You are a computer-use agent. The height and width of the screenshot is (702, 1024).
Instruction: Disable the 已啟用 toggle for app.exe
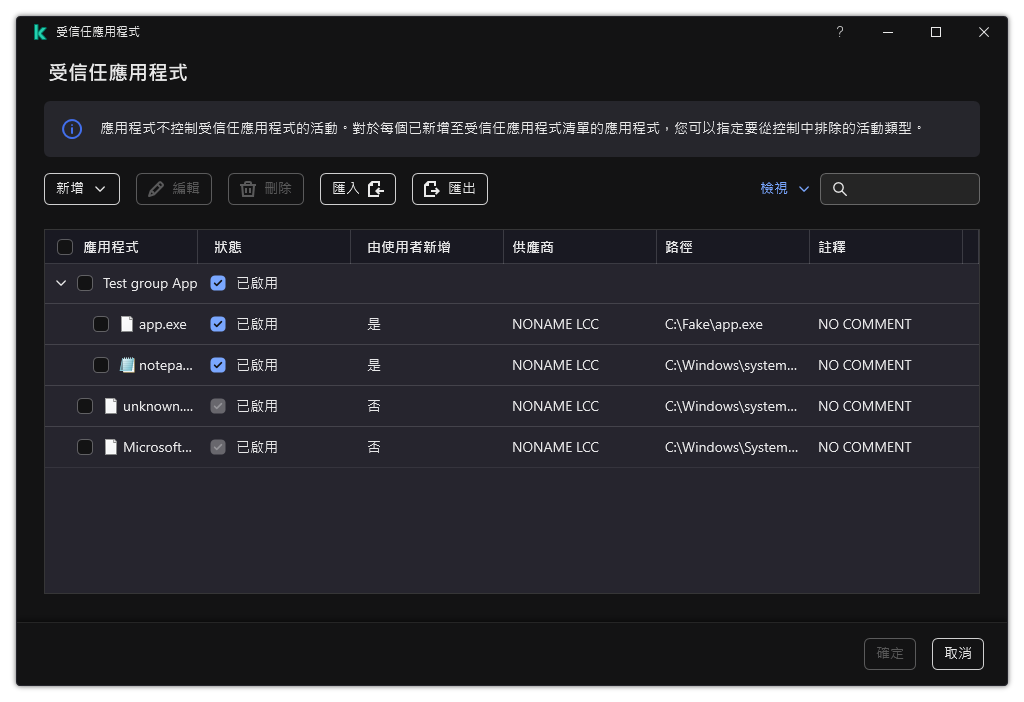(x=218, y=323)
